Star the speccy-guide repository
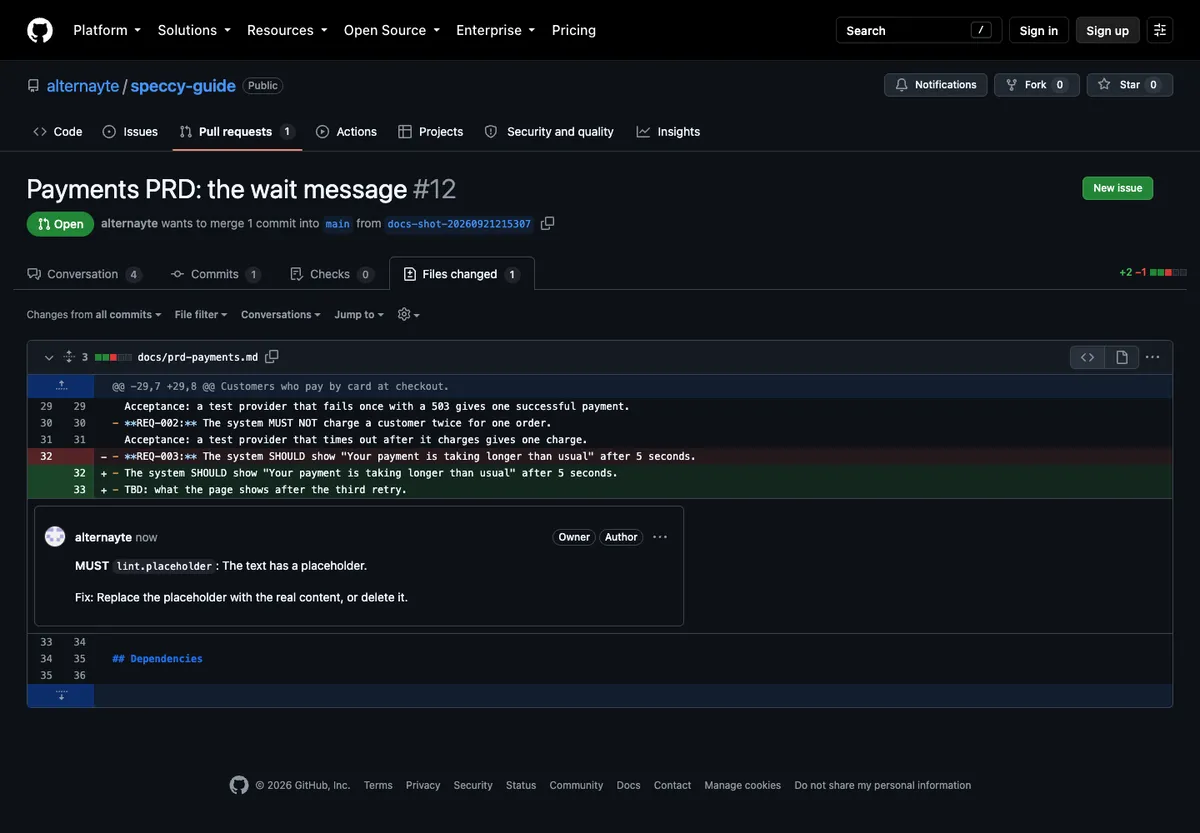The height and width of the screenshot is (833, 1200). (1130, 85)
